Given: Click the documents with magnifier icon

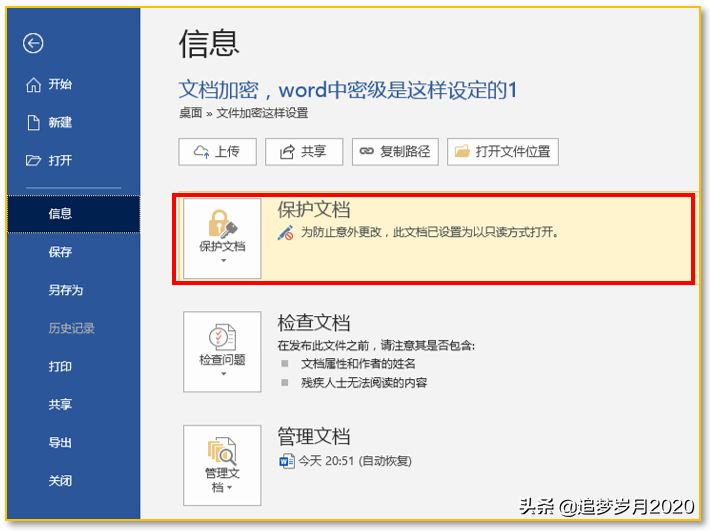Looking at the screenshot, I should [x=222, y=451].
